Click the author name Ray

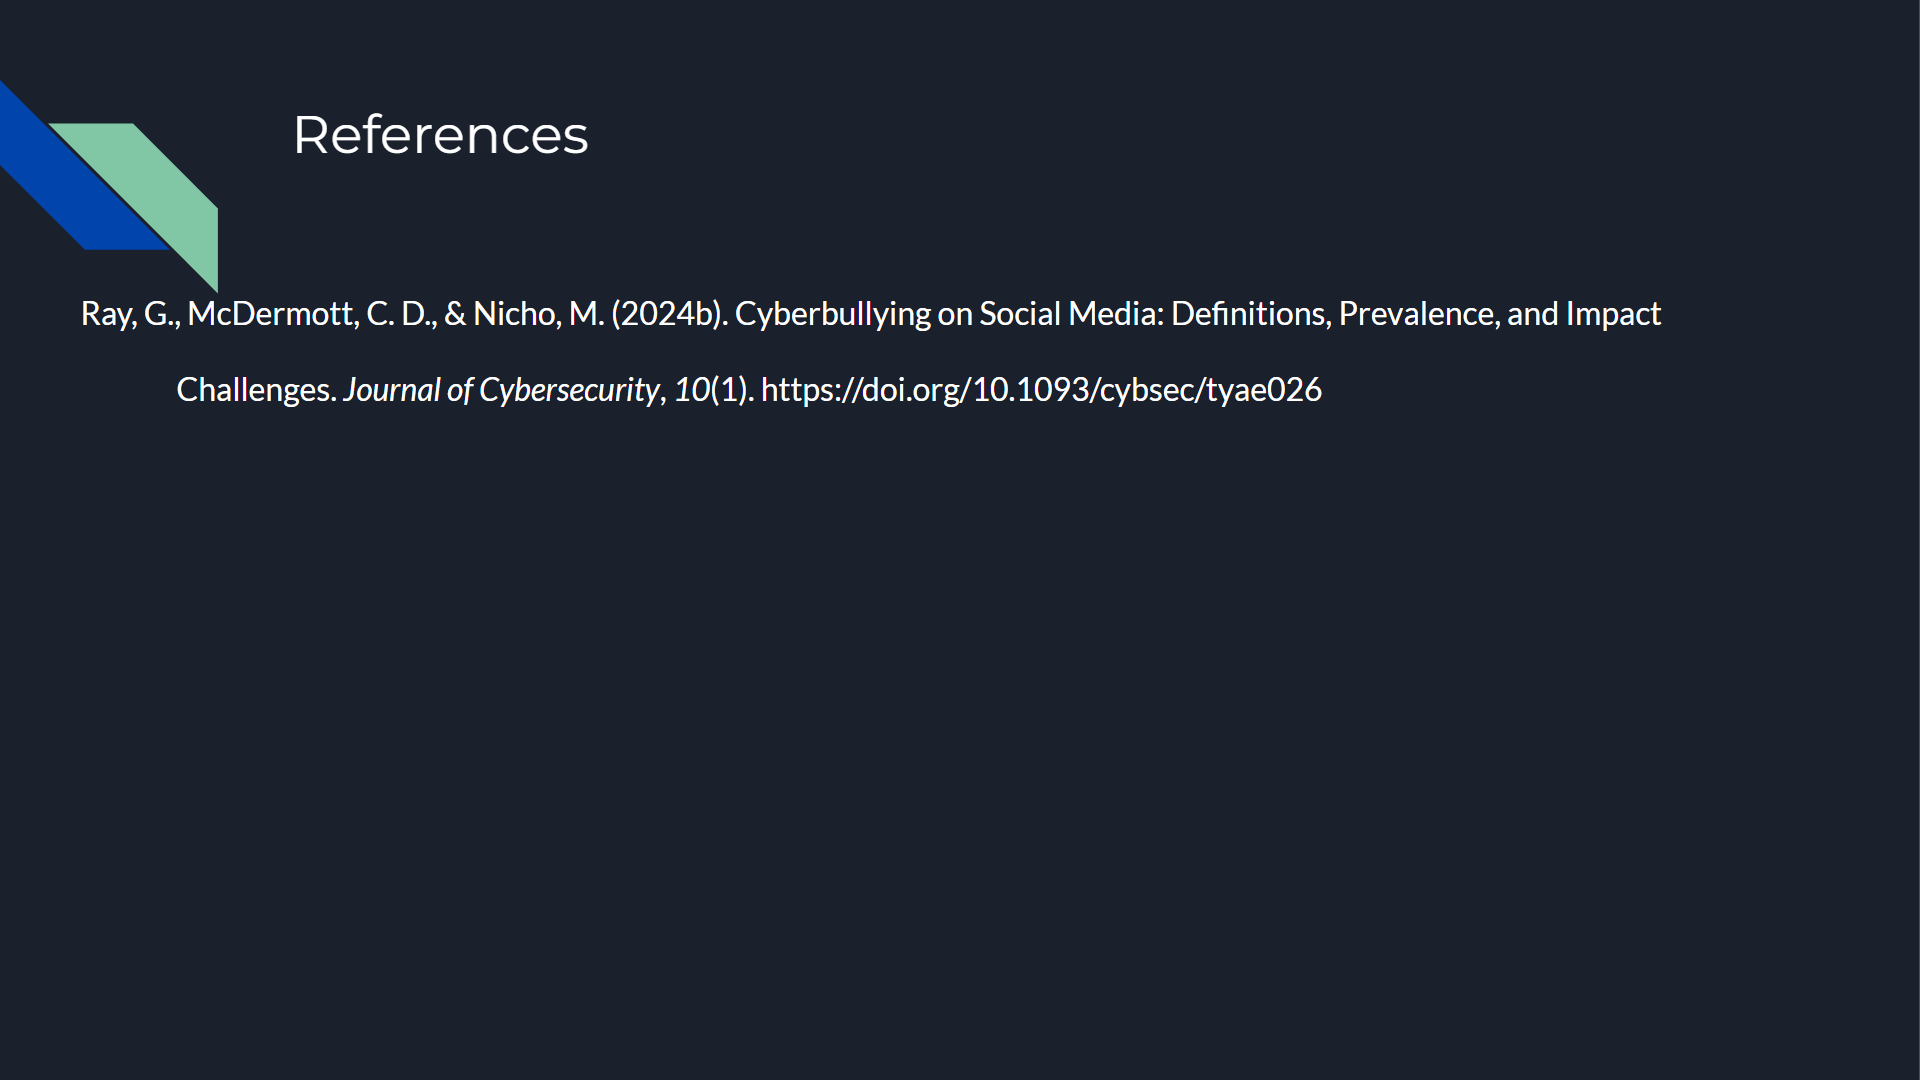coord(104,314)
